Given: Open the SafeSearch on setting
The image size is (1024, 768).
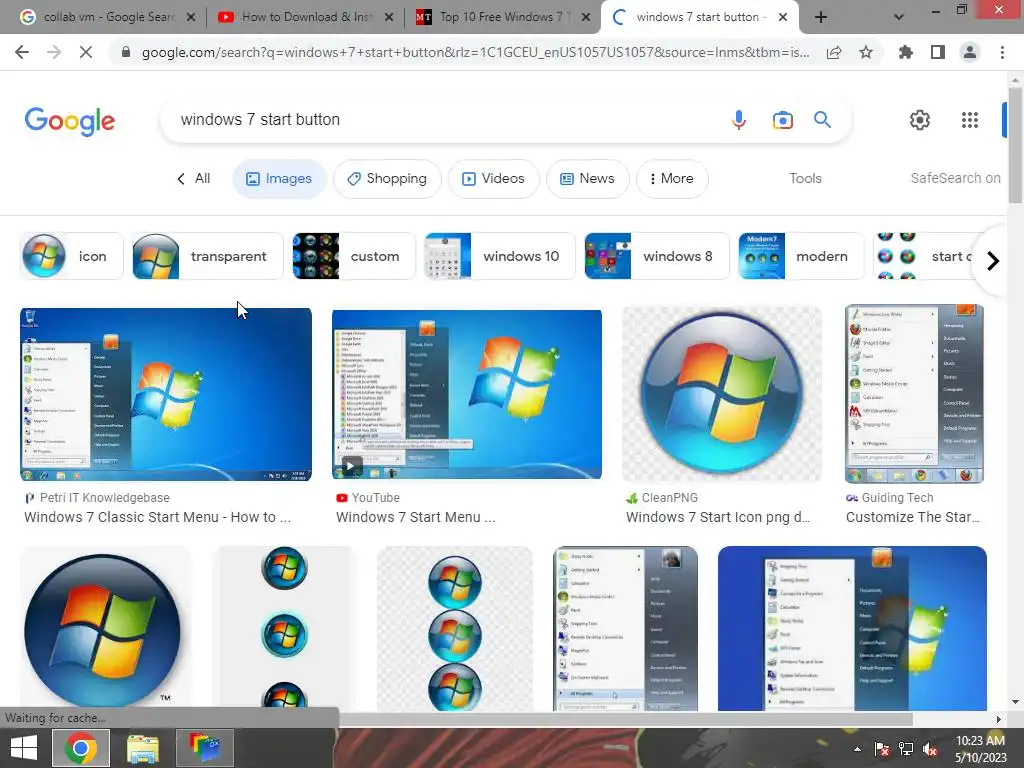Looking at the screenshot, I should click(x=955, y=178).
